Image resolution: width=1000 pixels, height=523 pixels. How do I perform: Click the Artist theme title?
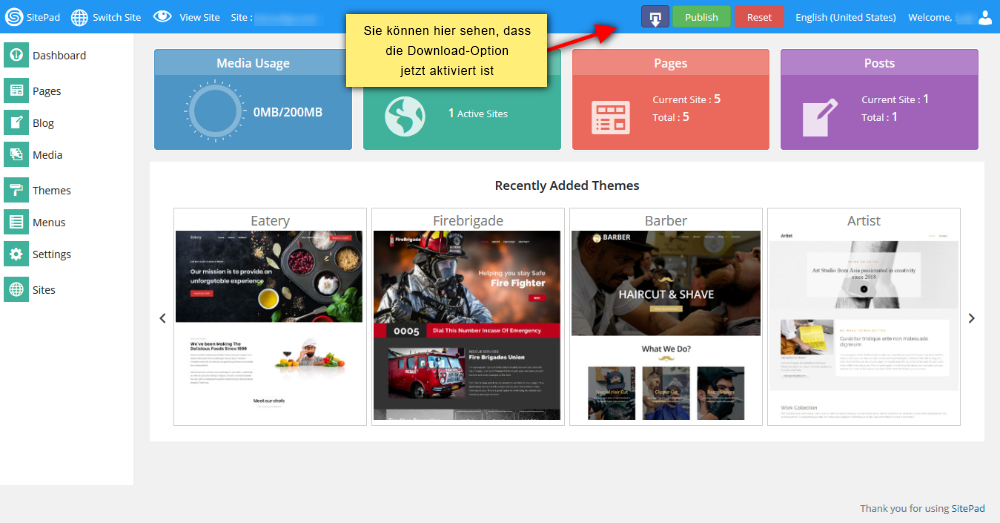[864, 221]
